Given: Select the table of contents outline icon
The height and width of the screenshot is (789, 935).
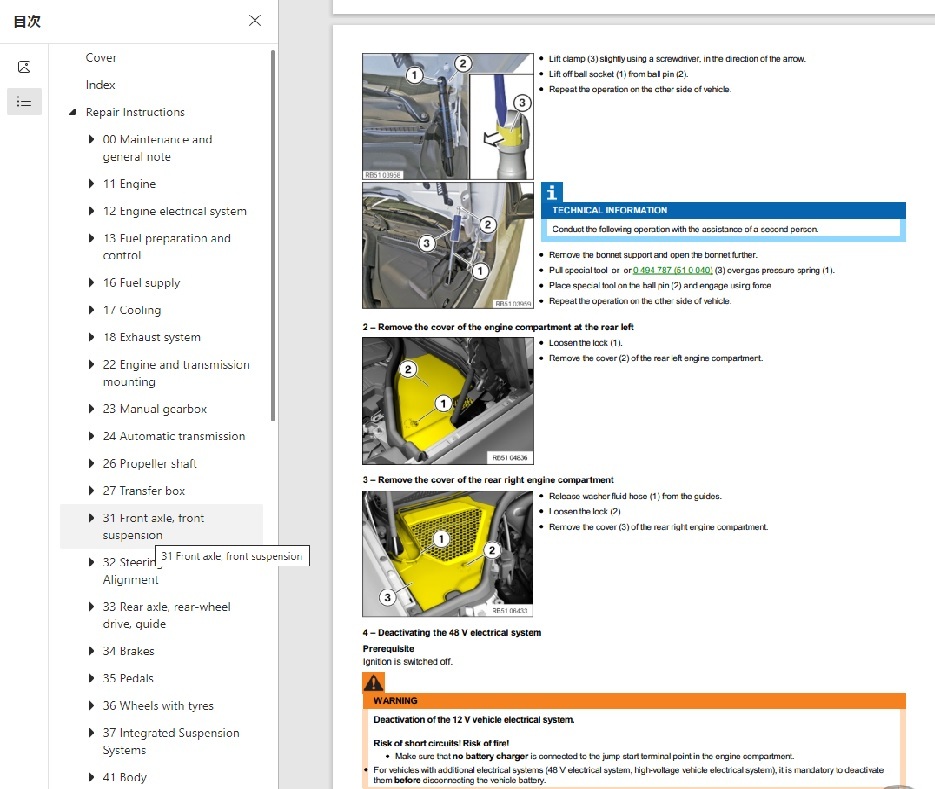Looking at the screenshot, I should (x=24, y=101).
